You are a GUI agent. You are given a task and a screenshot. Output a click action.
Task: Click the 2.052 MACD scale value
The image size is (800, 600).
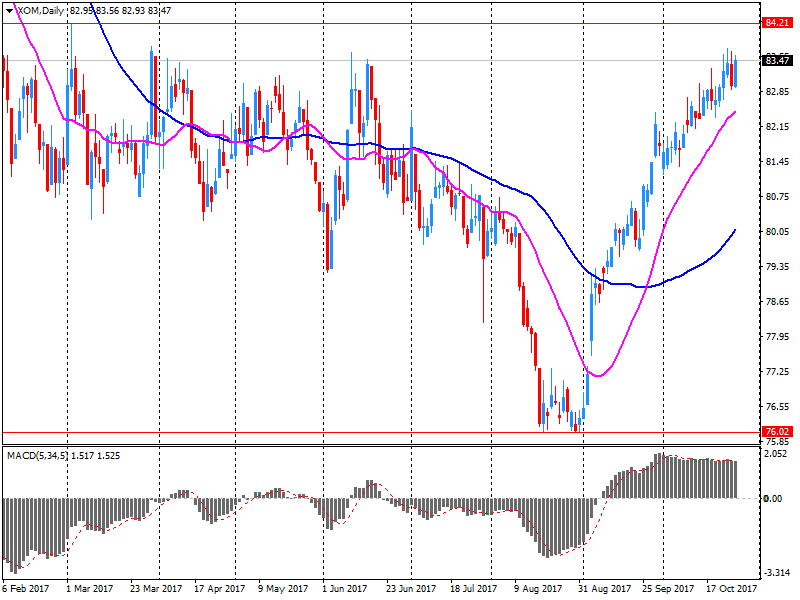coord(776,454)
